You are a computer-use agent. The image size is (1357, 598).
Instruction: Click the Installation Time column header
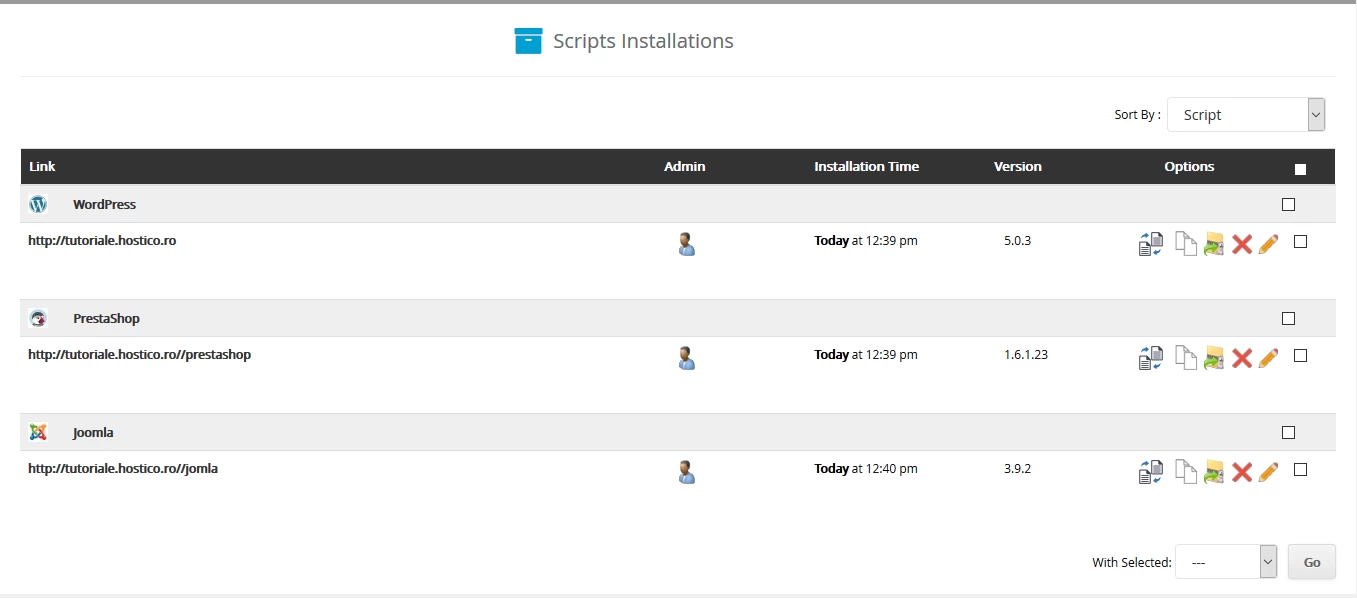866,167
